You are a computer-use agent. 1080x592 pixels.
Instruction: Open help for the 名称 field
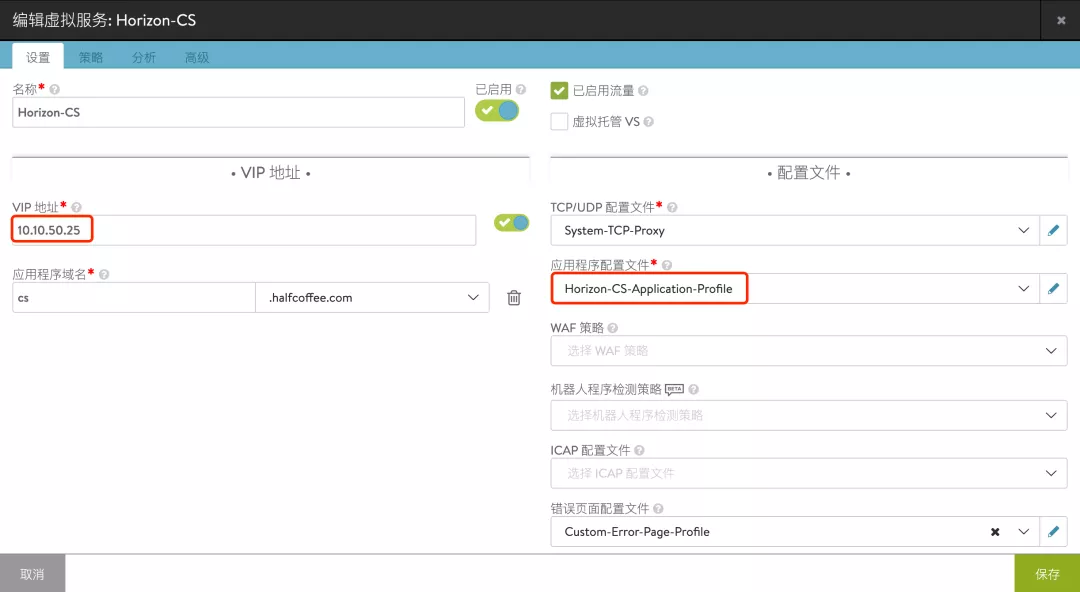click(54, 89)
